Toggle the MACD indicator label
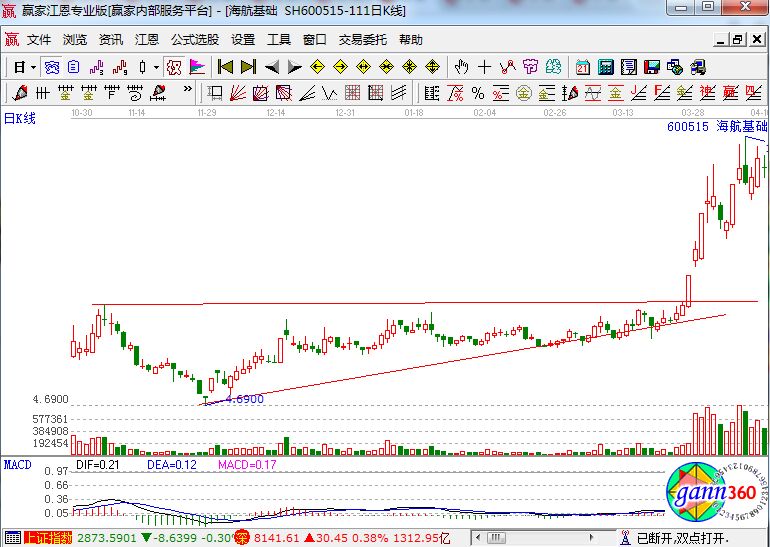 [17, 465]
